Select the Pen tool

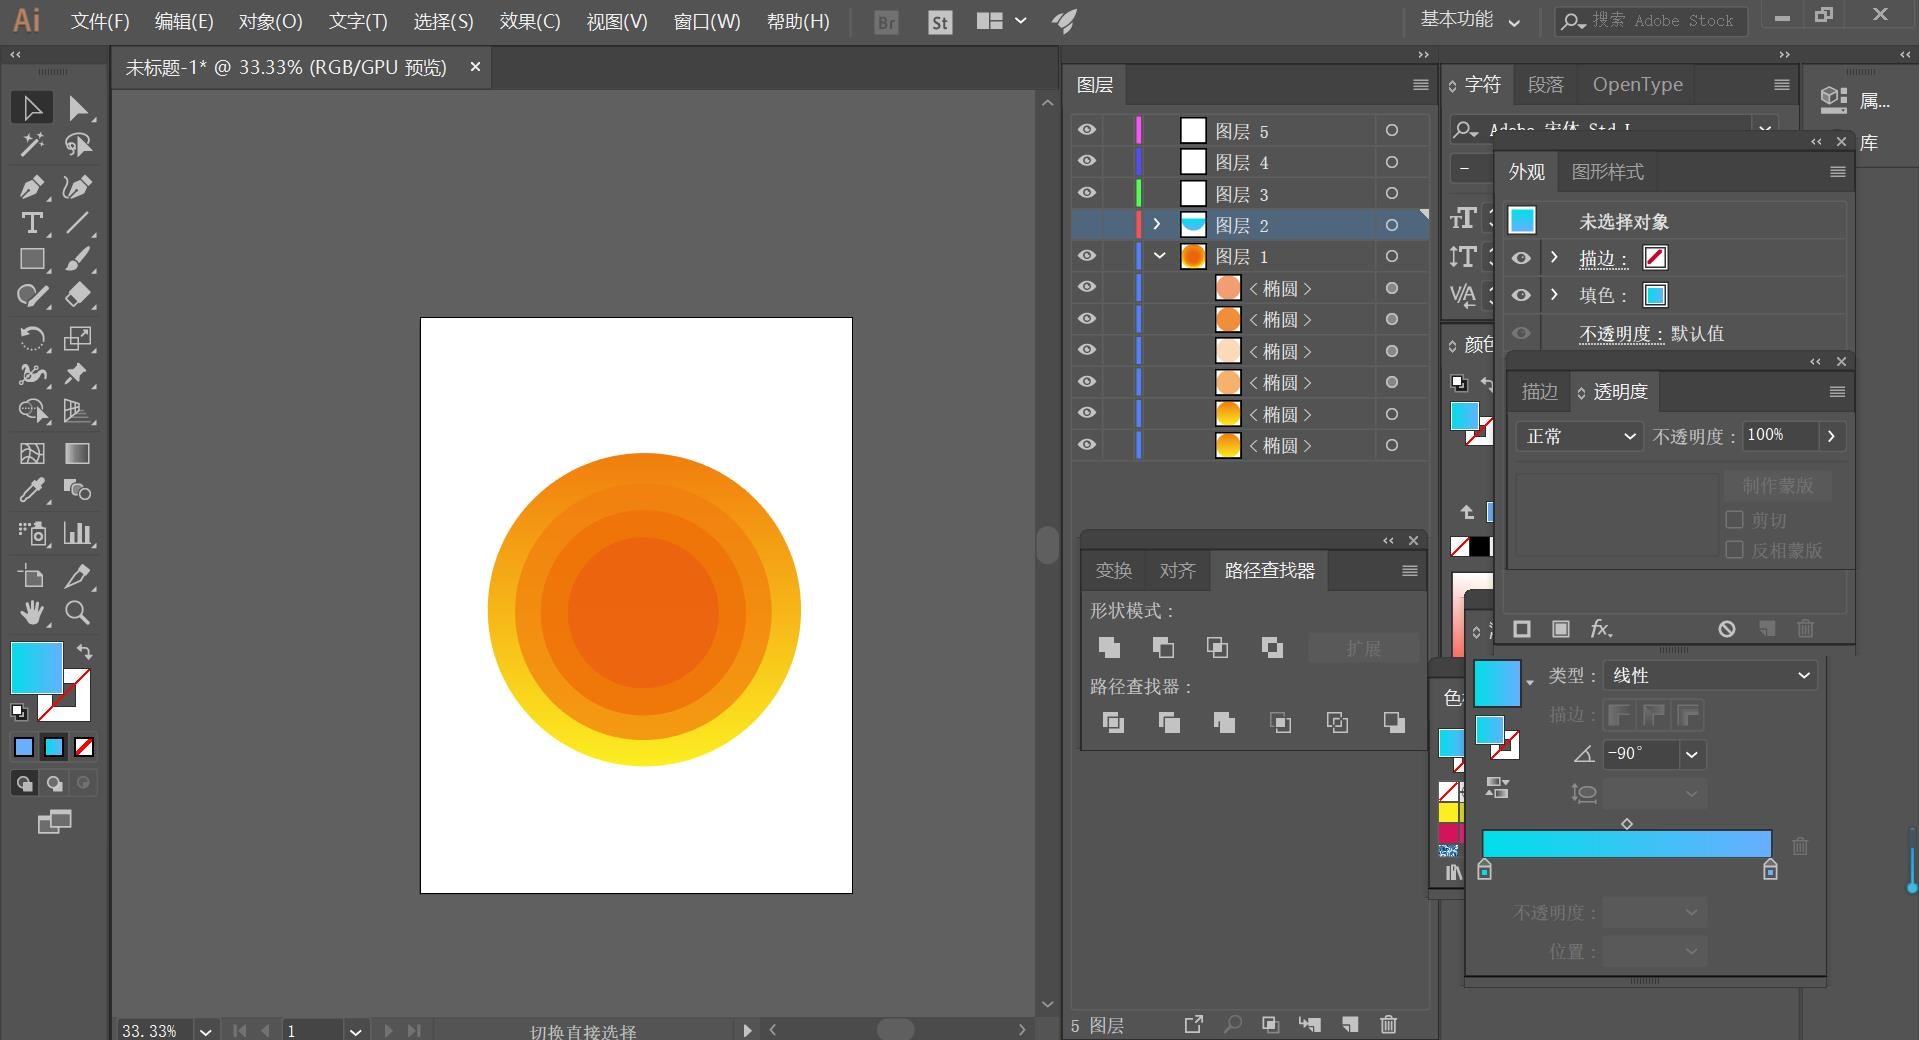pos(31,187)
